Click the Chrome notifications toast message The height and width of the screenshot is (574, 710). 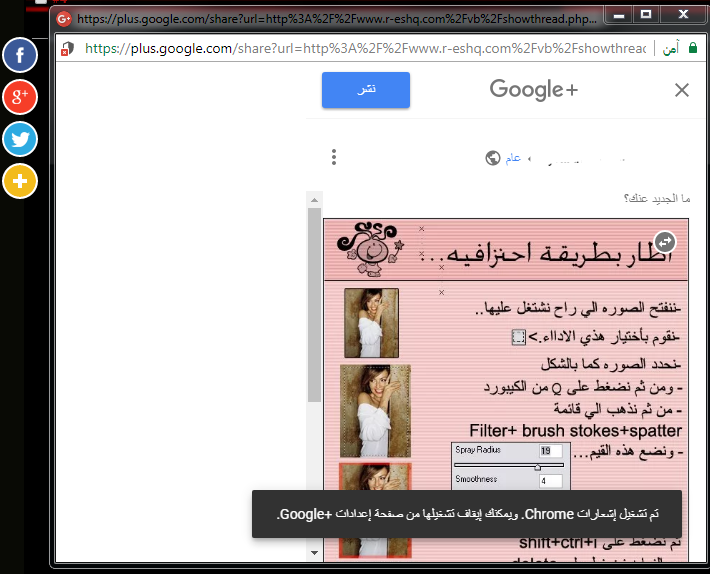point(467,514)
